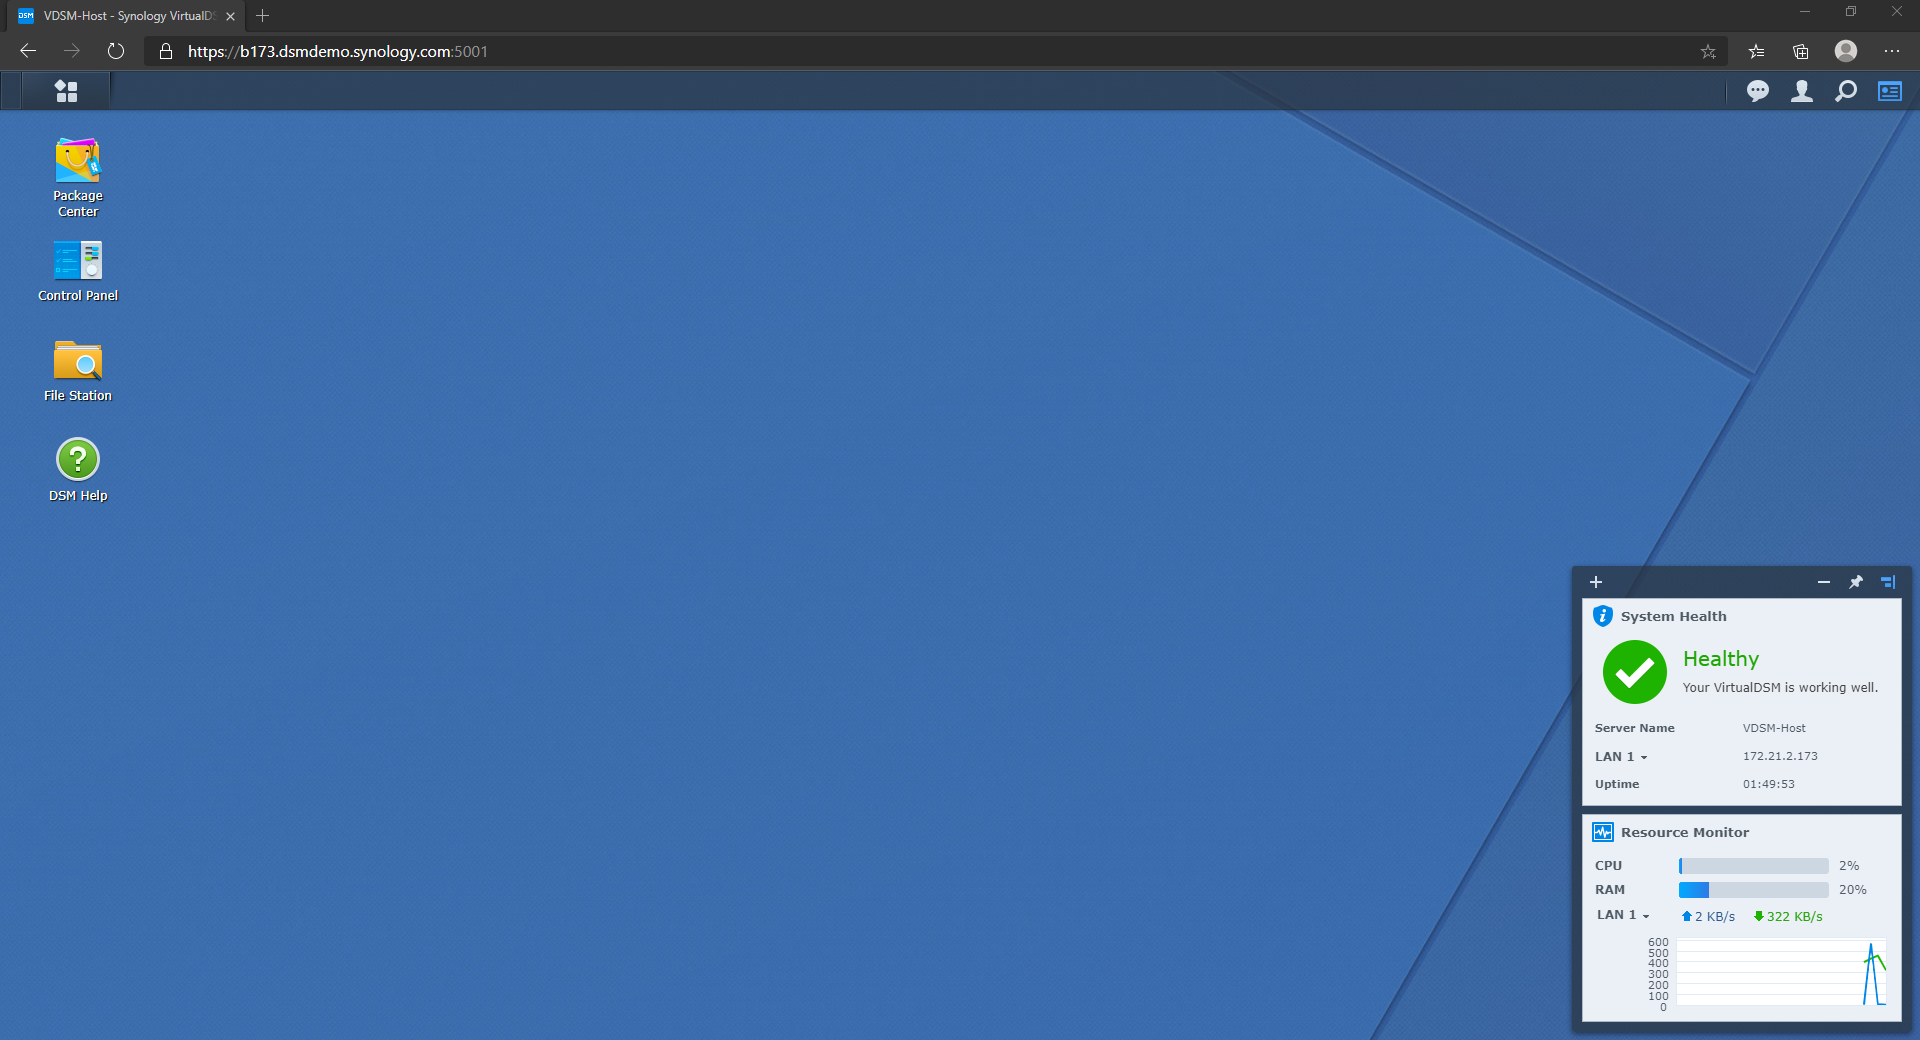Open the user options person icon

pos(1802,91)
